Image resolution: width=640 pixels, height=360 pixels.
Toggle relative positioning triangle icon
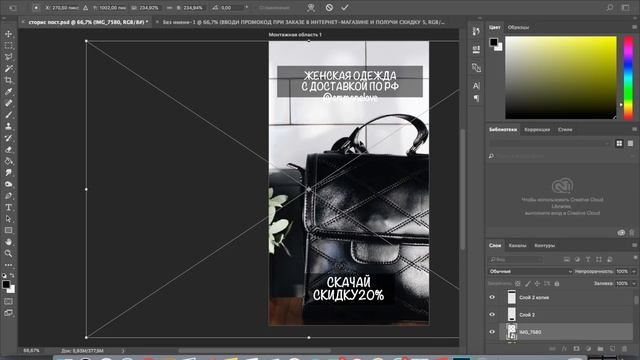[85, 7]
